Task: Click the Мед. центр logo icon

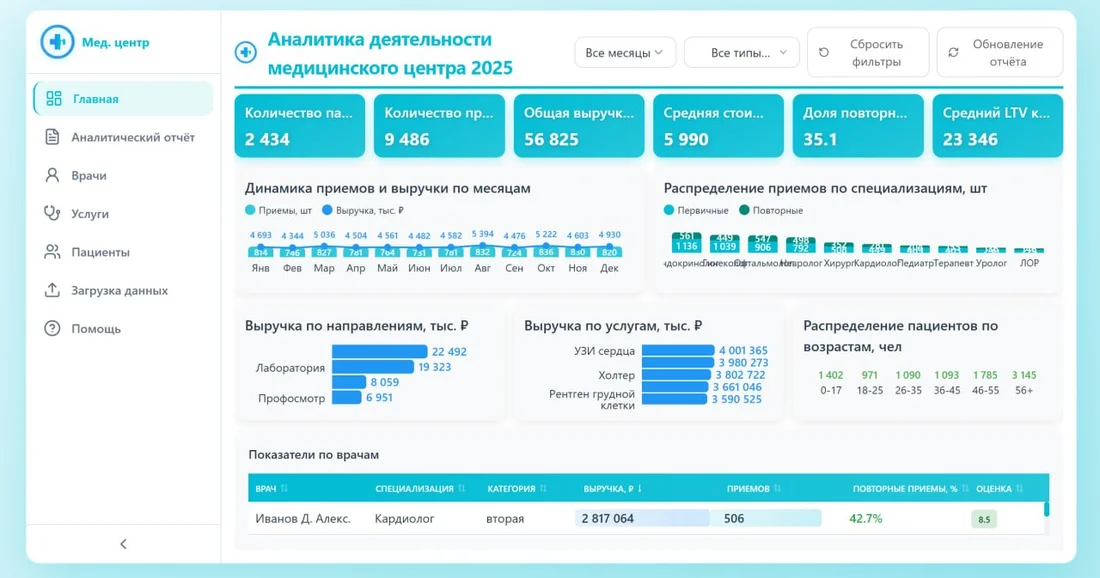Action: tap(57, 42)
